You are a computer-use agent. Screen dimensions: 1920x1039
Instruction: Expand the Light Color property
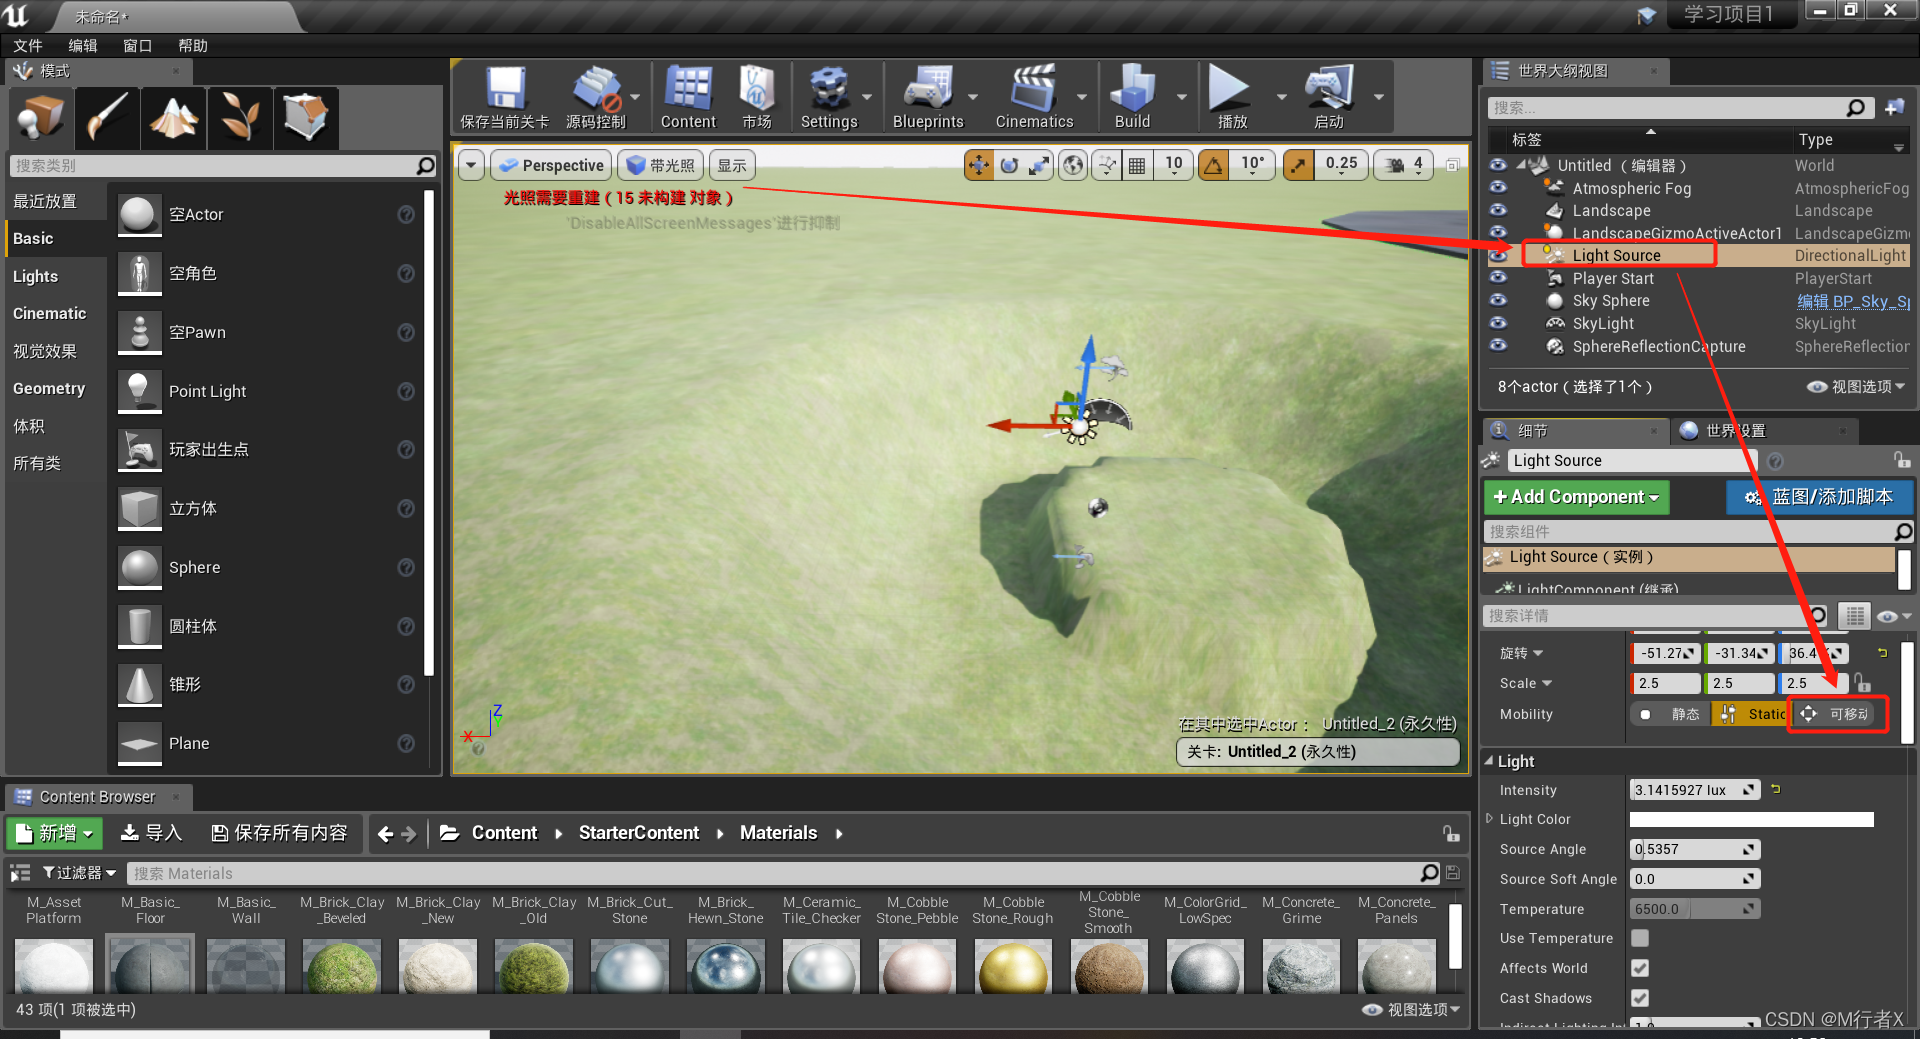tap(1490, 818)
